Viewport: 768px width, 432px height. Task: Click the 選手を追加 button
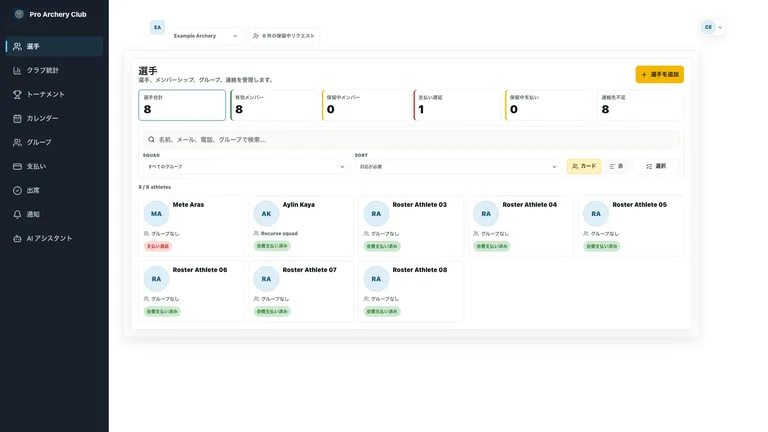(659, 74)
